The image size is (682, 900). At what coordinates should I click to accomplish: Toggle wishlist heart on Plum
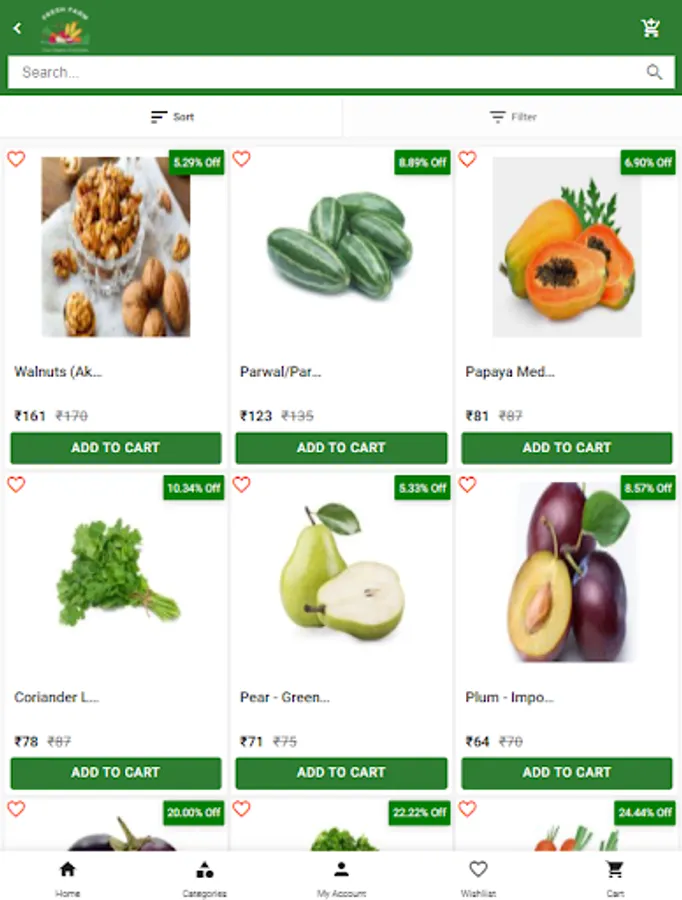coord(467,484)
